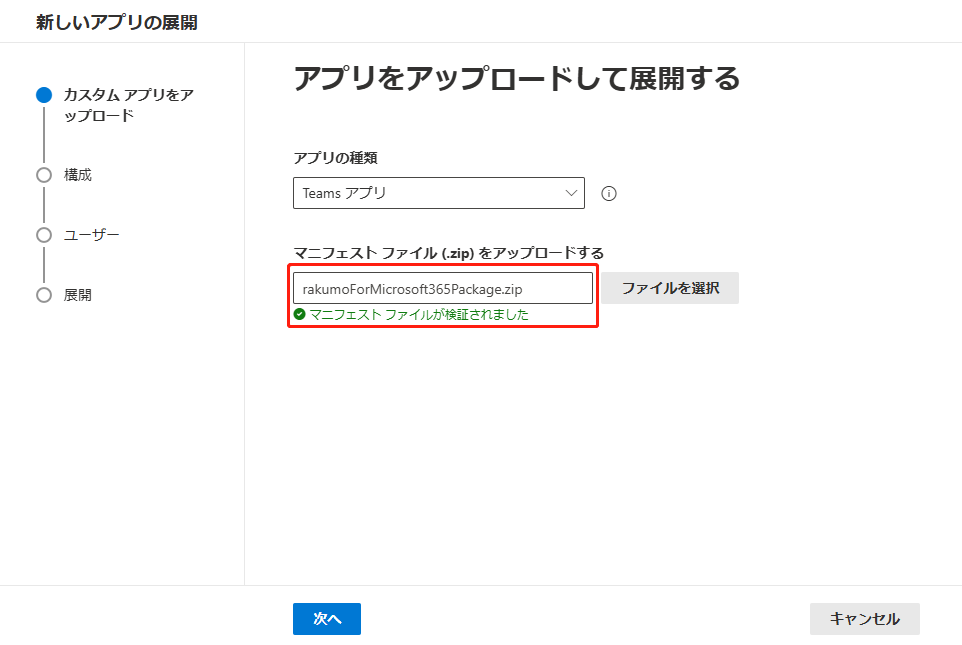
Task: Click the アプリをアップロードして展開する heading
Action: point(517,79)
